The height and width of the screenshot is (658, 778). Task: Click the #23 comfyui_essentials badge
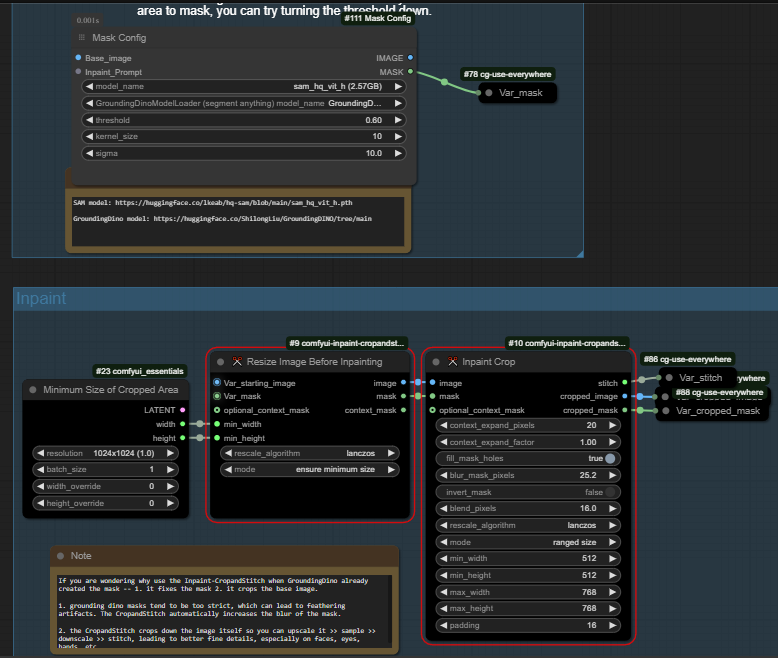[139, 371]
